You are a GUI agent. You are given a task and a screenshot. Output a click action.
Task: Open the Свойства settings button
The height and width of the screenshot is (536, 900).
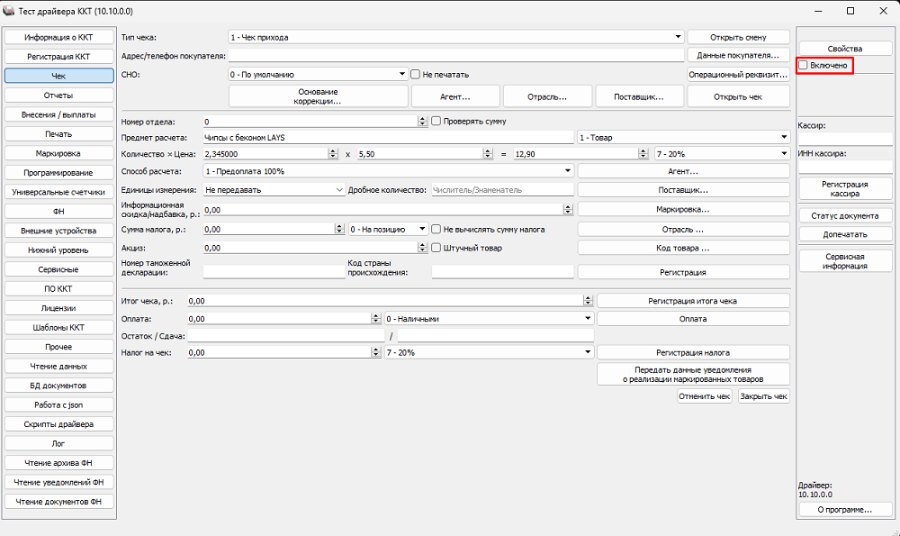pos(845,49)
